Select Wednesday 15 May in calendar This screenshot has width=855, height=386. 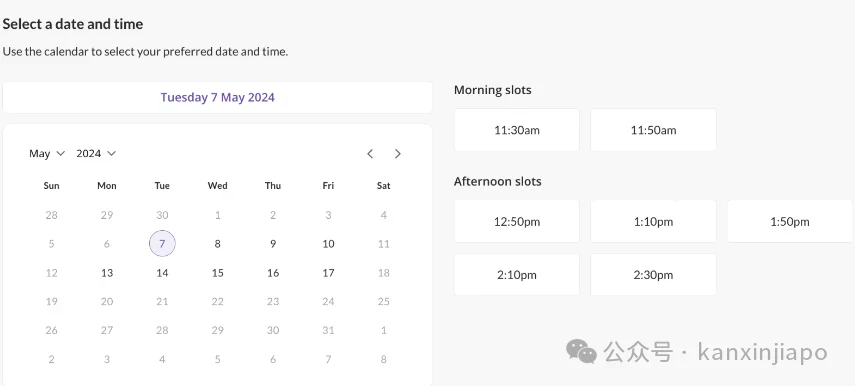click(x=218, y=273)
